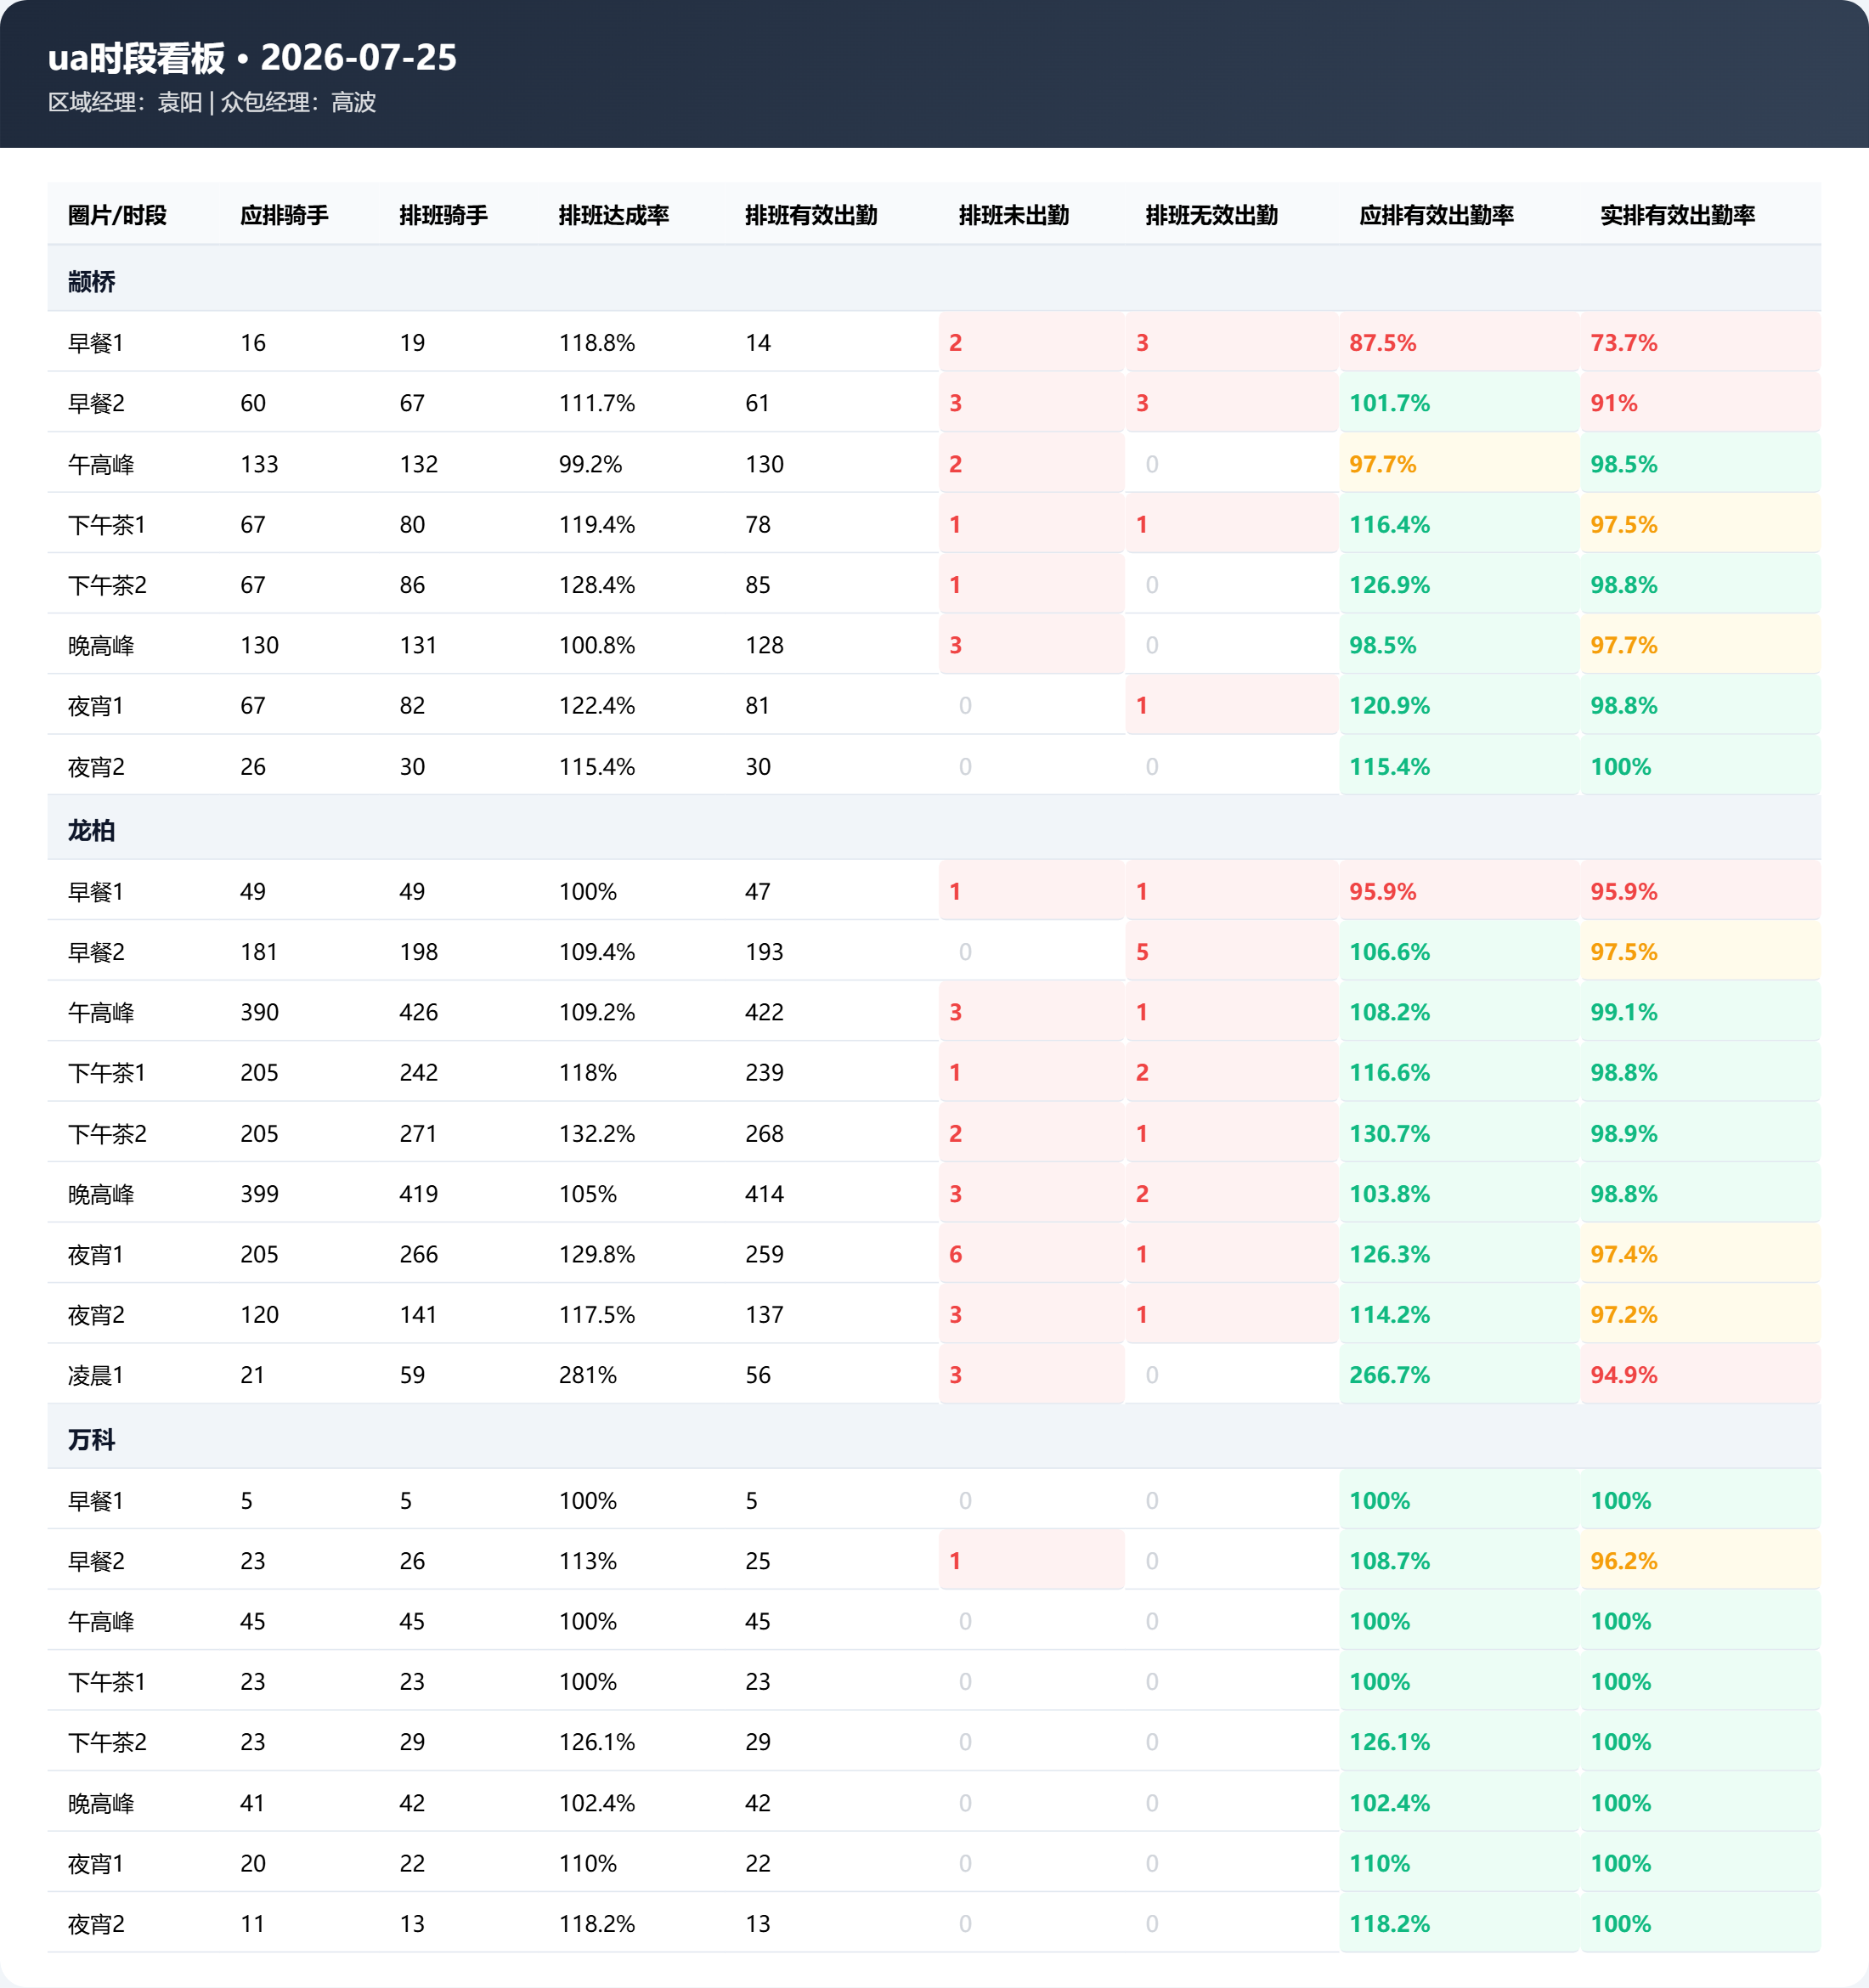Select the "129.8%" cell in 龙柏 夜宵1

597,1255
